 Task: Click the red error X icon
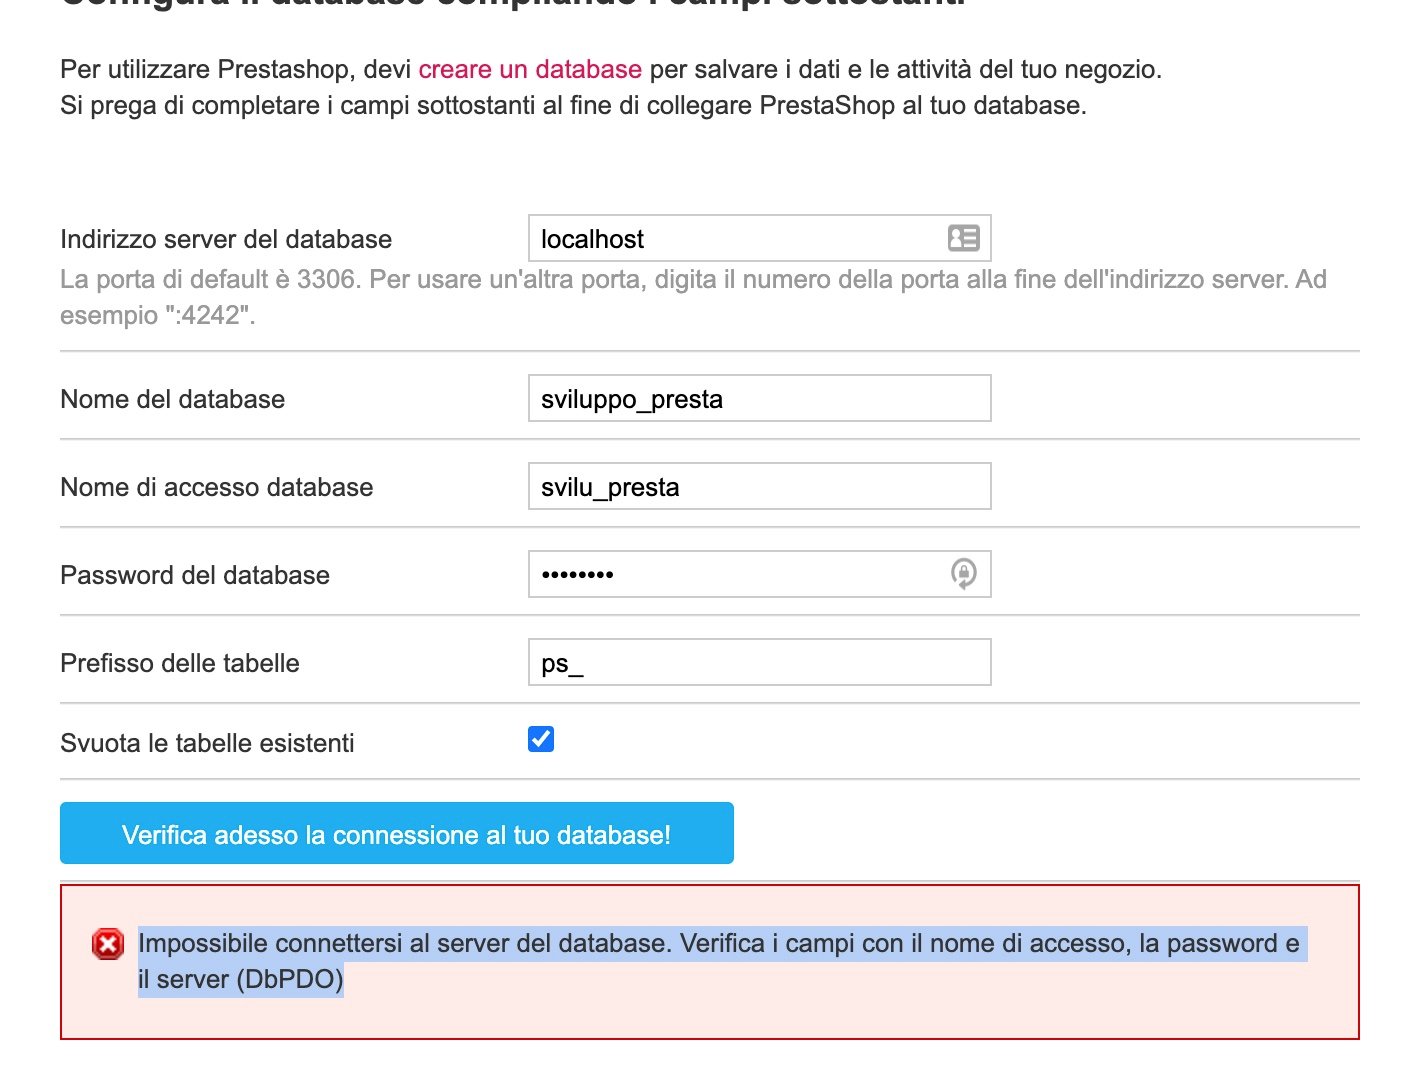(108, 944)
